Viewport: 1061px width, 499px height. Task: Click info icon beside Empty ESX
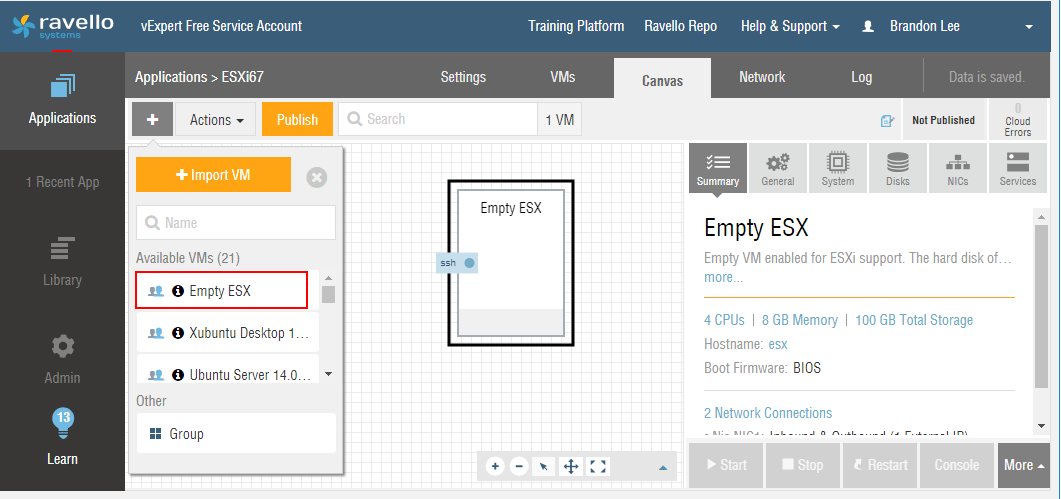click(x=178, y=291)
